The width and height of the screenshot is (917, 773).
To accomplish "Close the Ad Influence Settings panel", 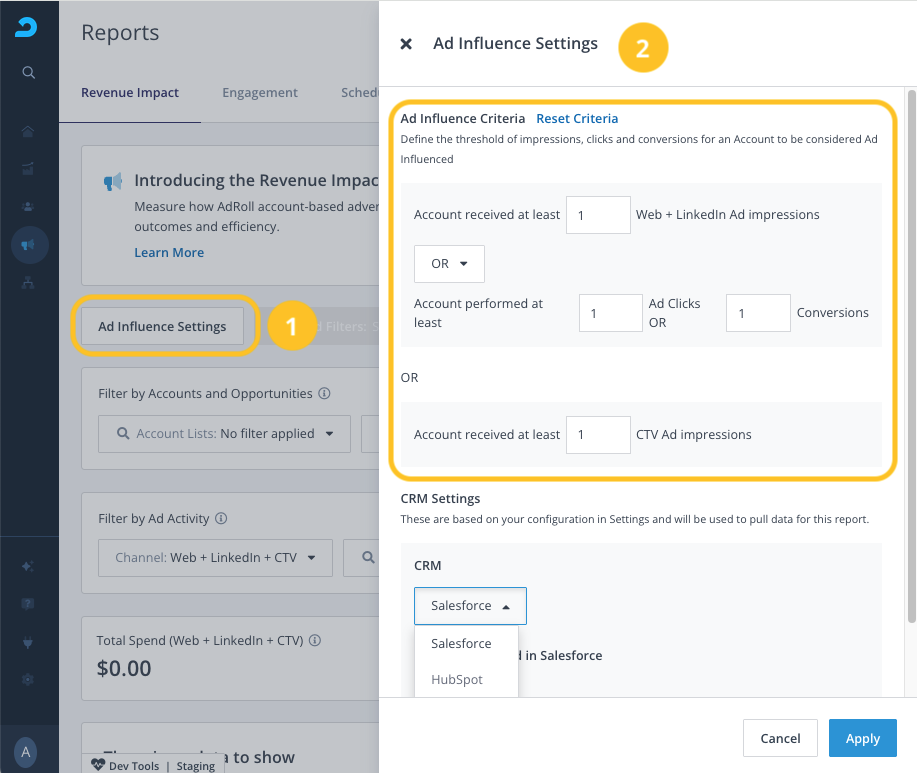I will coord(406,44).
